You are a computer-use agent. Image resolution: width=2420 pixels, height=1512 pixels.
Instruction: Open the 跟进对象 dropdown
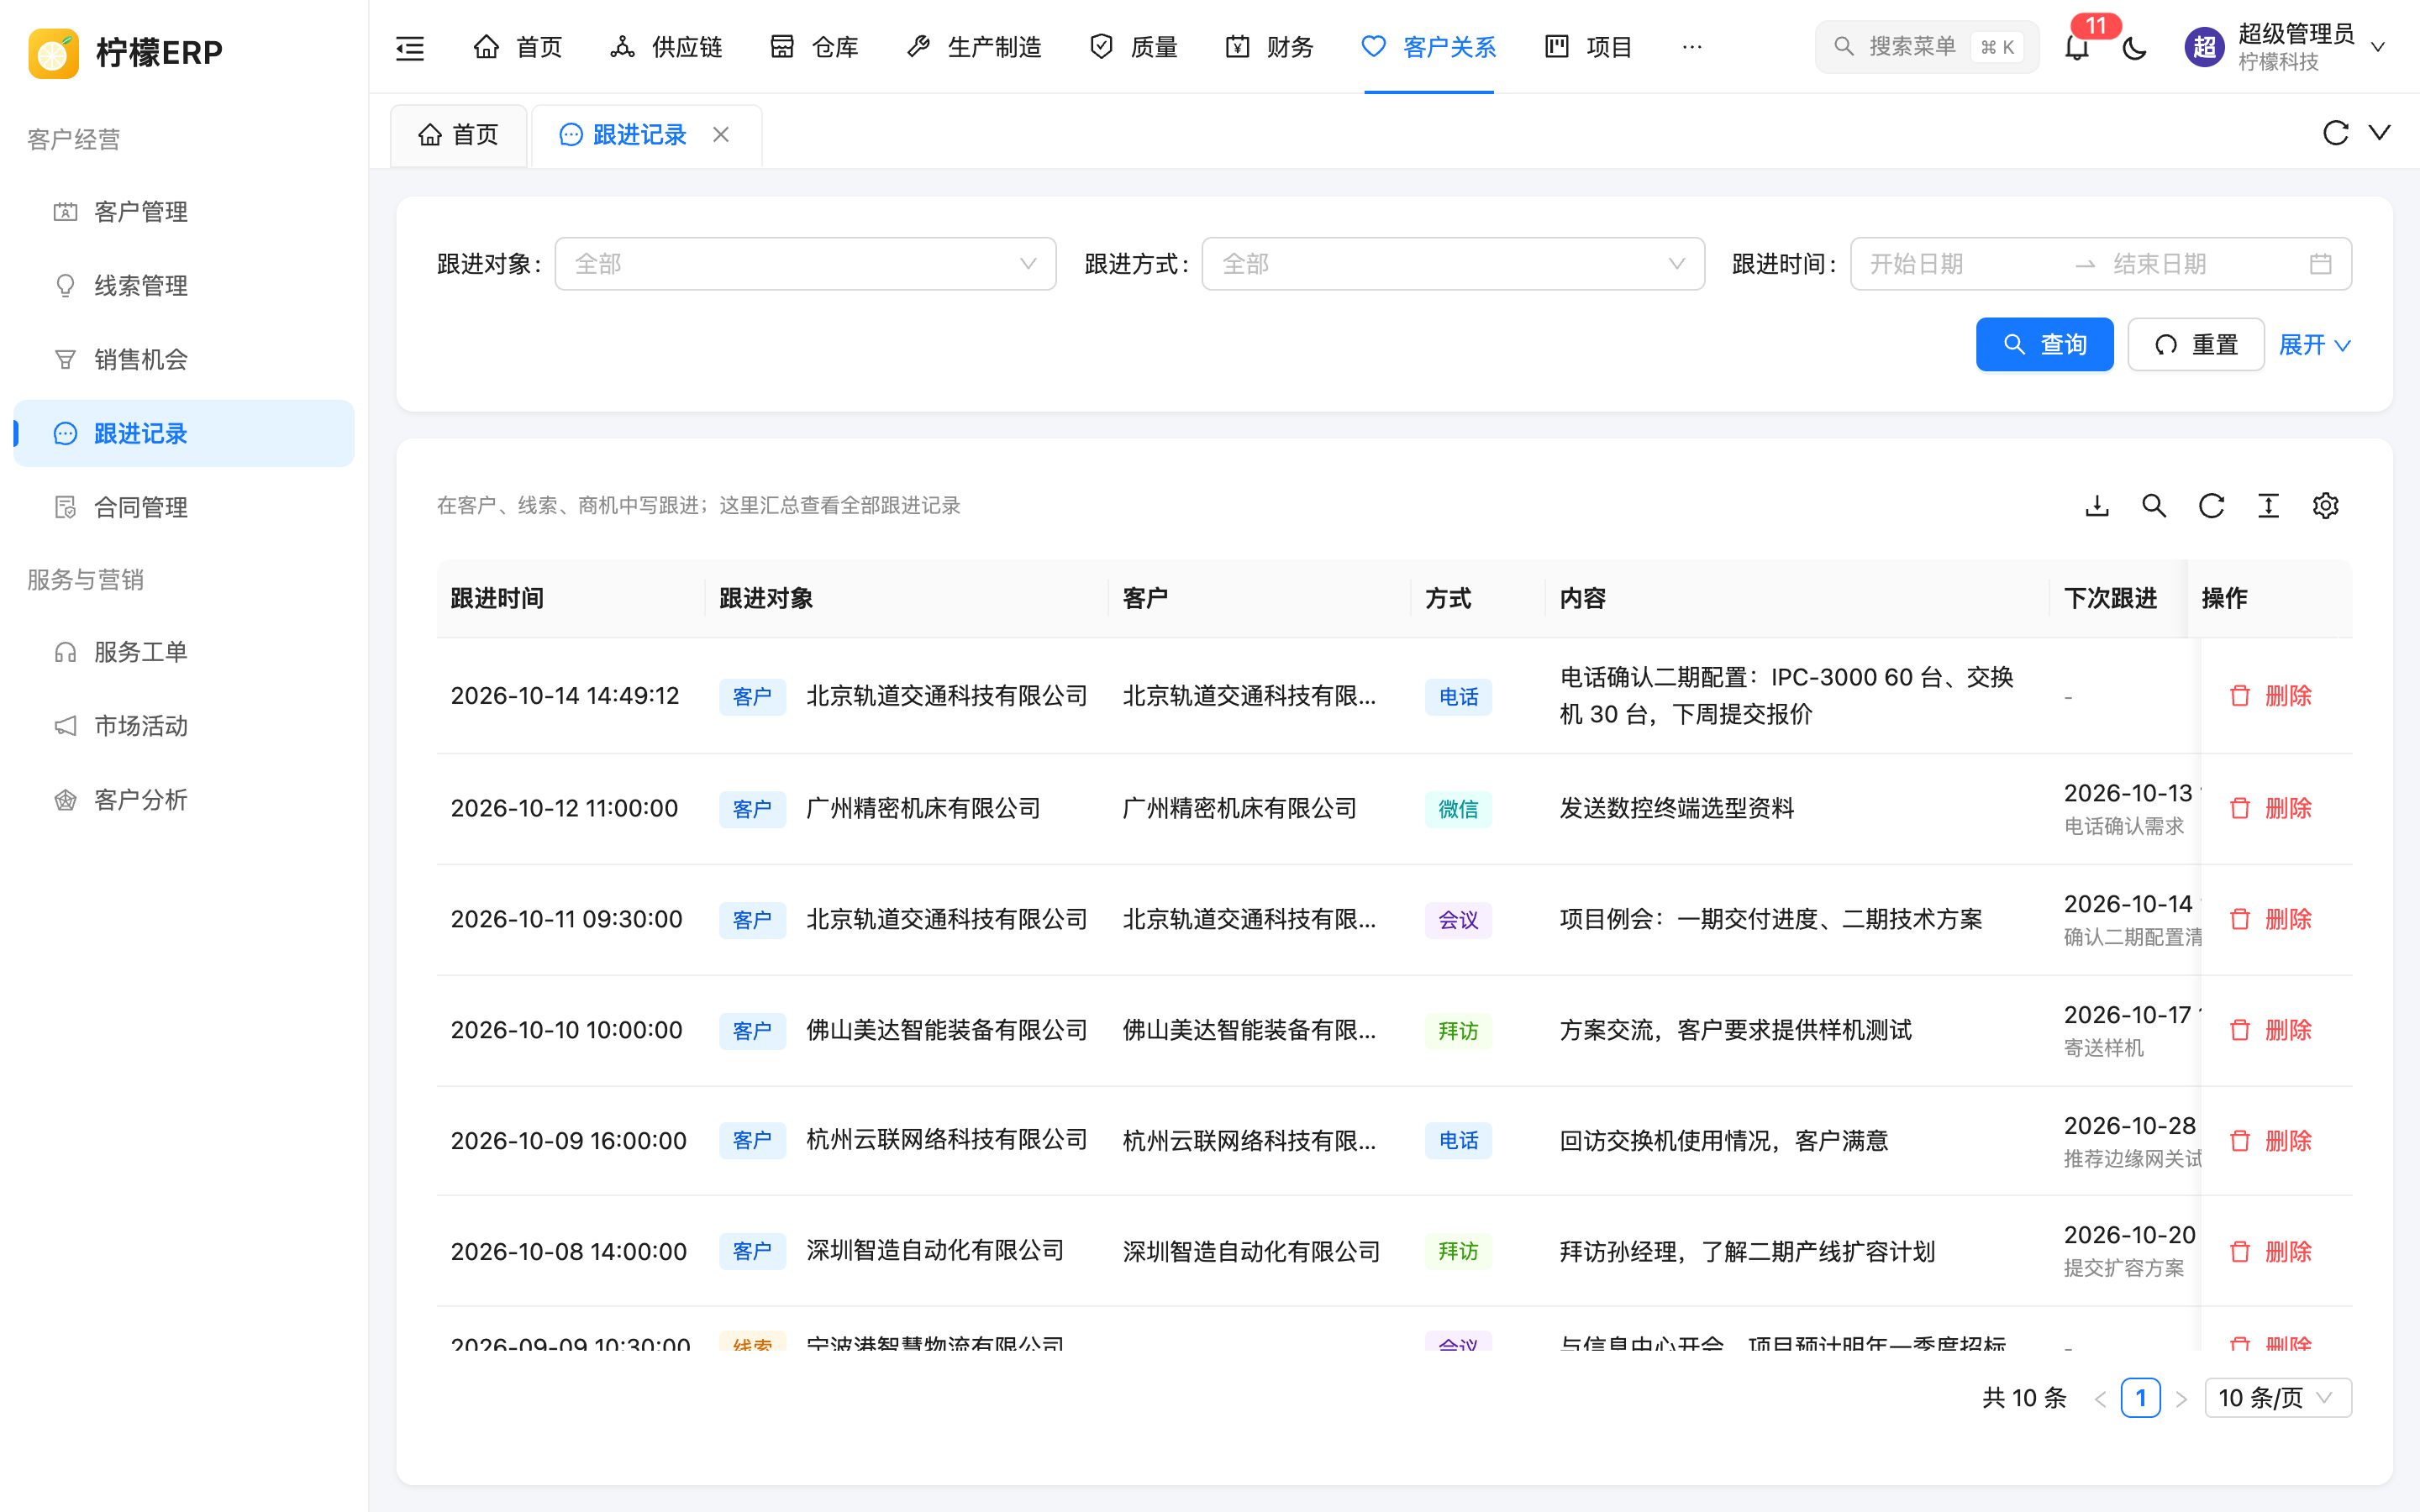tap(805, 264)
